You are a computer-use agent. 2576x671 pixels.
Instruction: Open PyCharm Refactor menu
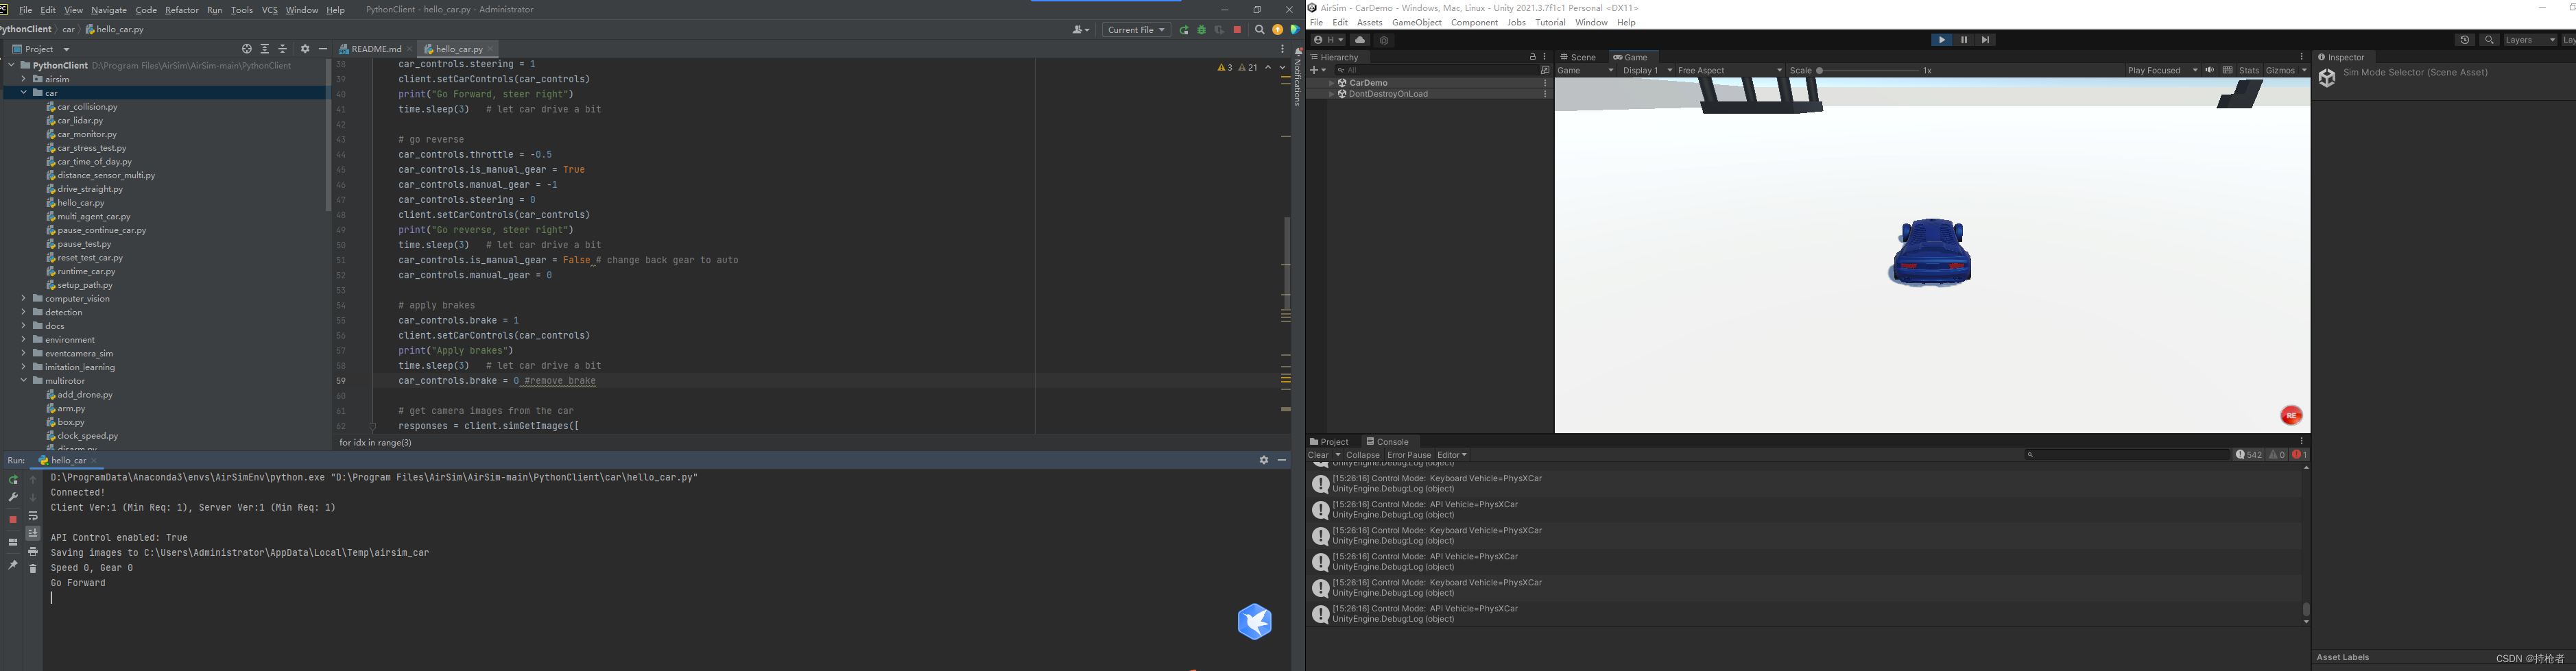click(181, 10)
